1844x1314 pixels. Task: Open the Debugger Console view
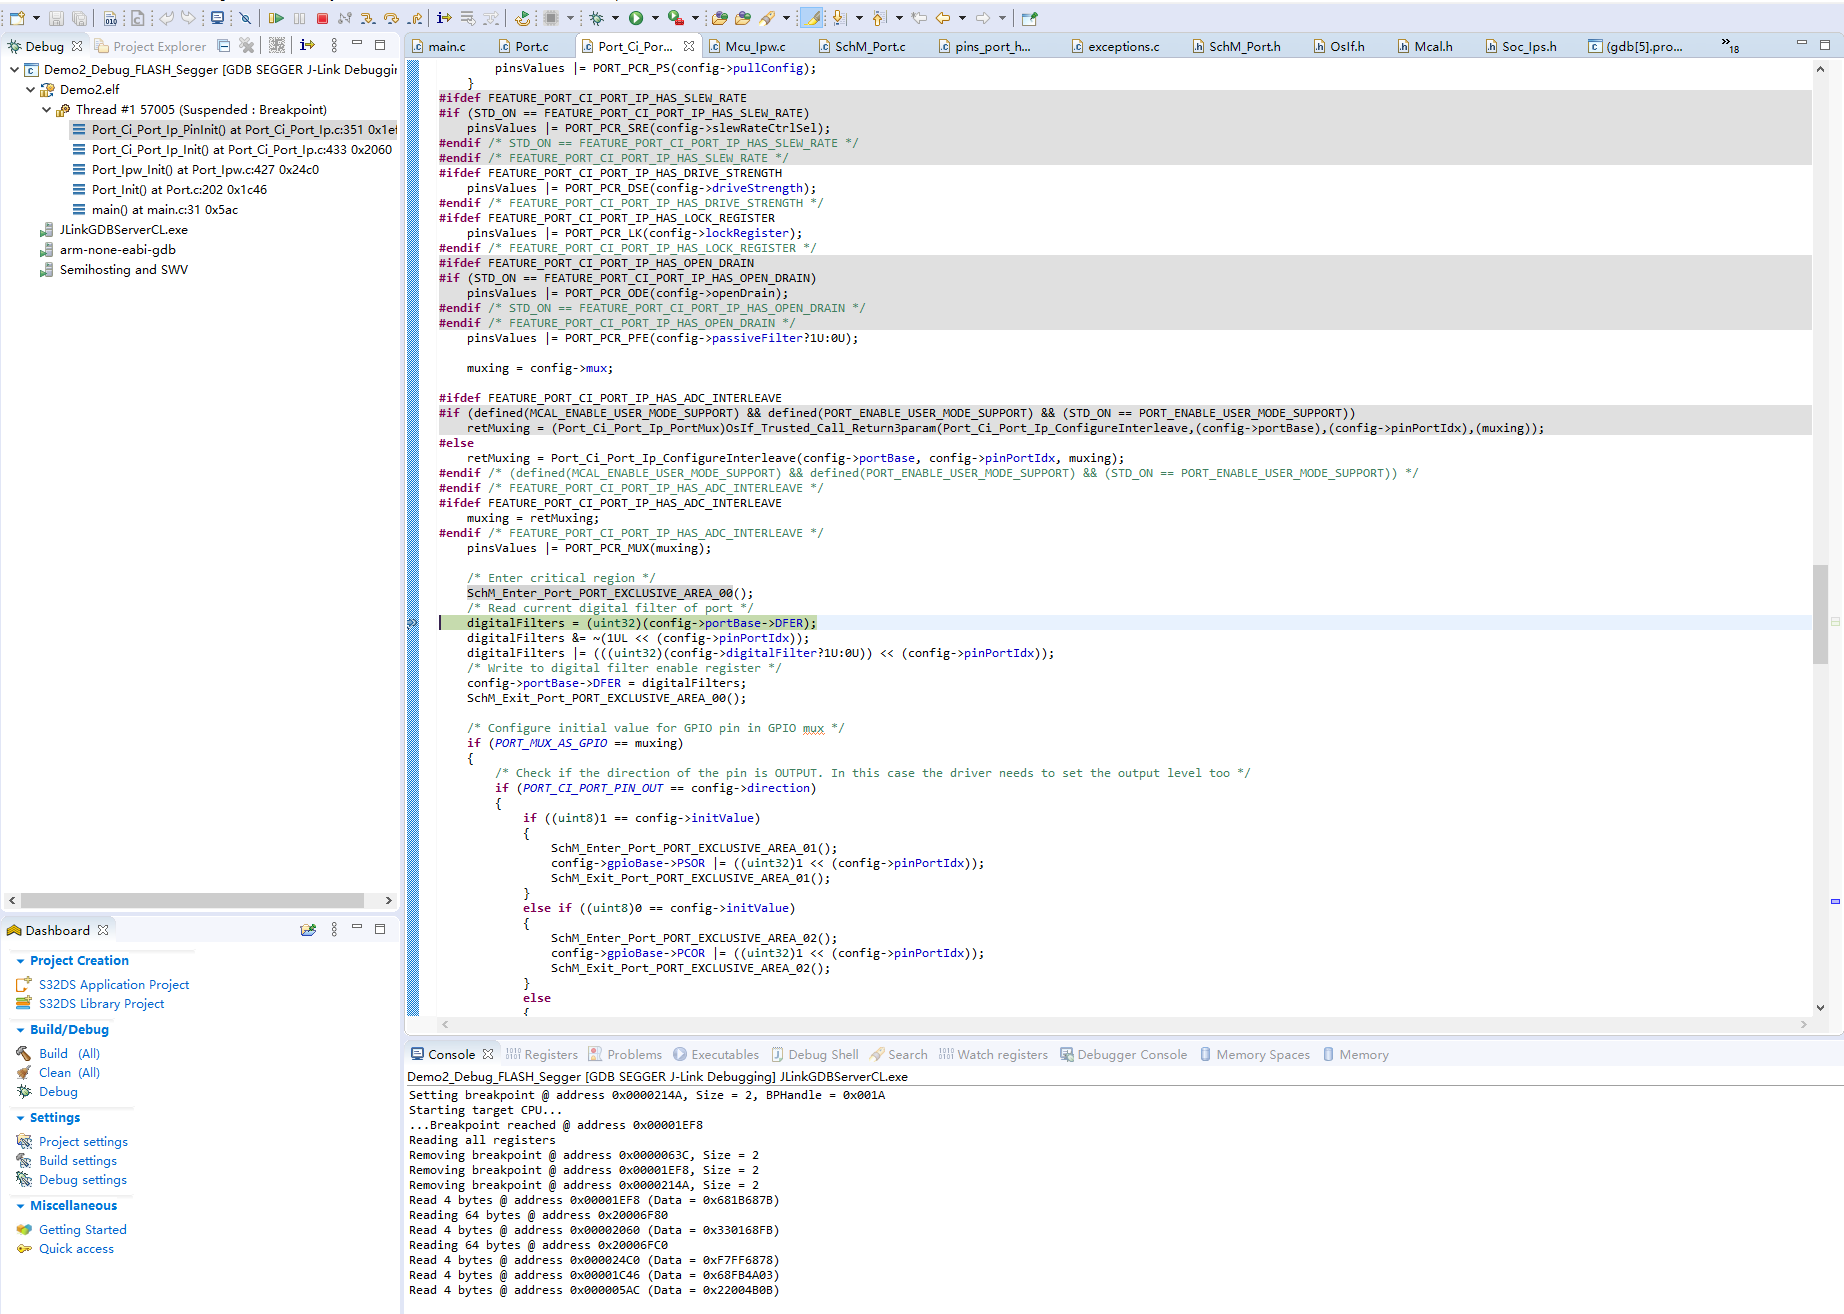1132,1054
